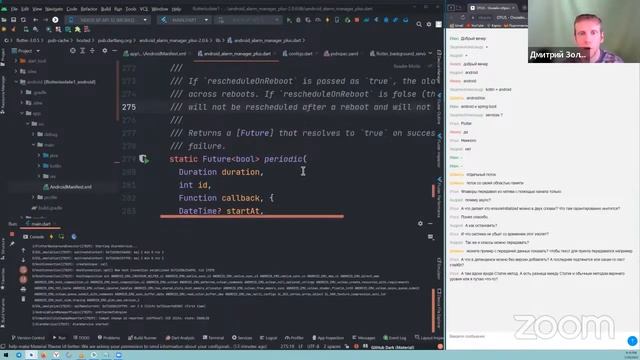
Task: Click the up arrow in Run console
Action: coord(23,250)
